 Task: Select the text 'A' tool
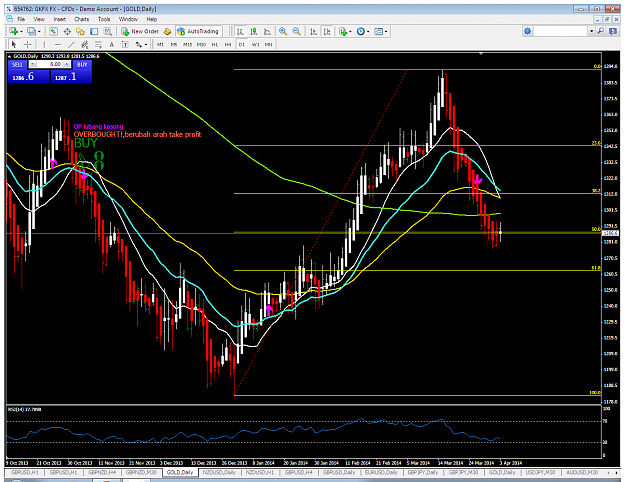(x=112, y=45)
